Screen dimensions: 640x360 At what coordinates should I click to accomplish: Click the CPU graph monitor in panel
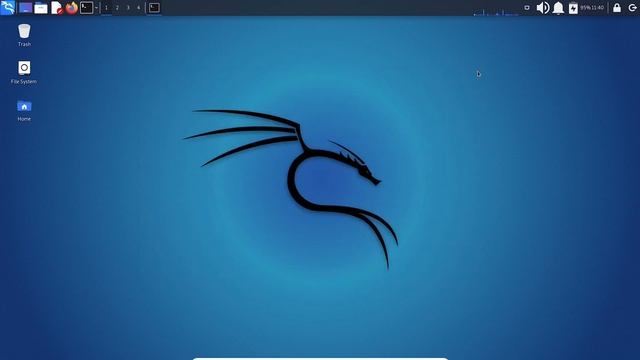coord(496,8)
